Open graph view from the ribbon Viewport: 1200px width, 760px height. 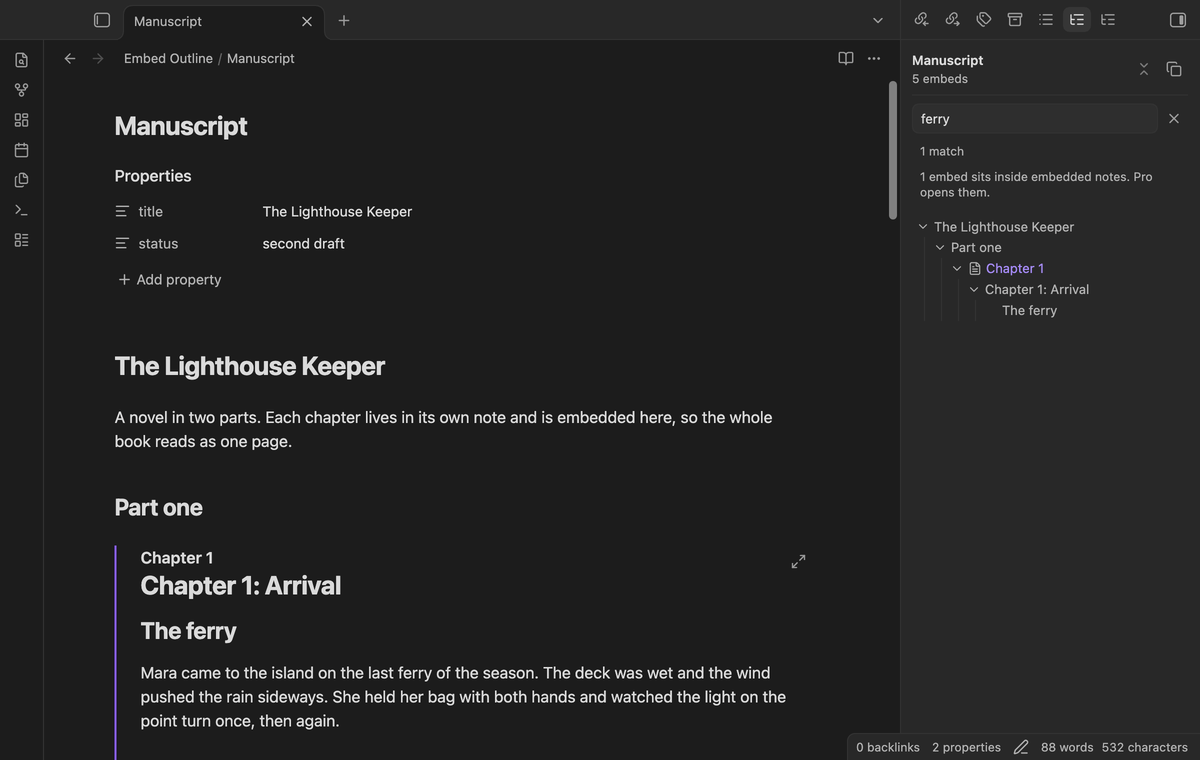(x=21, y=90)
